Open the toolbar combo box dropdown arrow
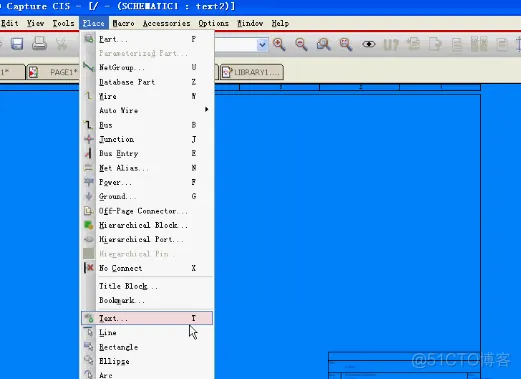 point(262,44)
